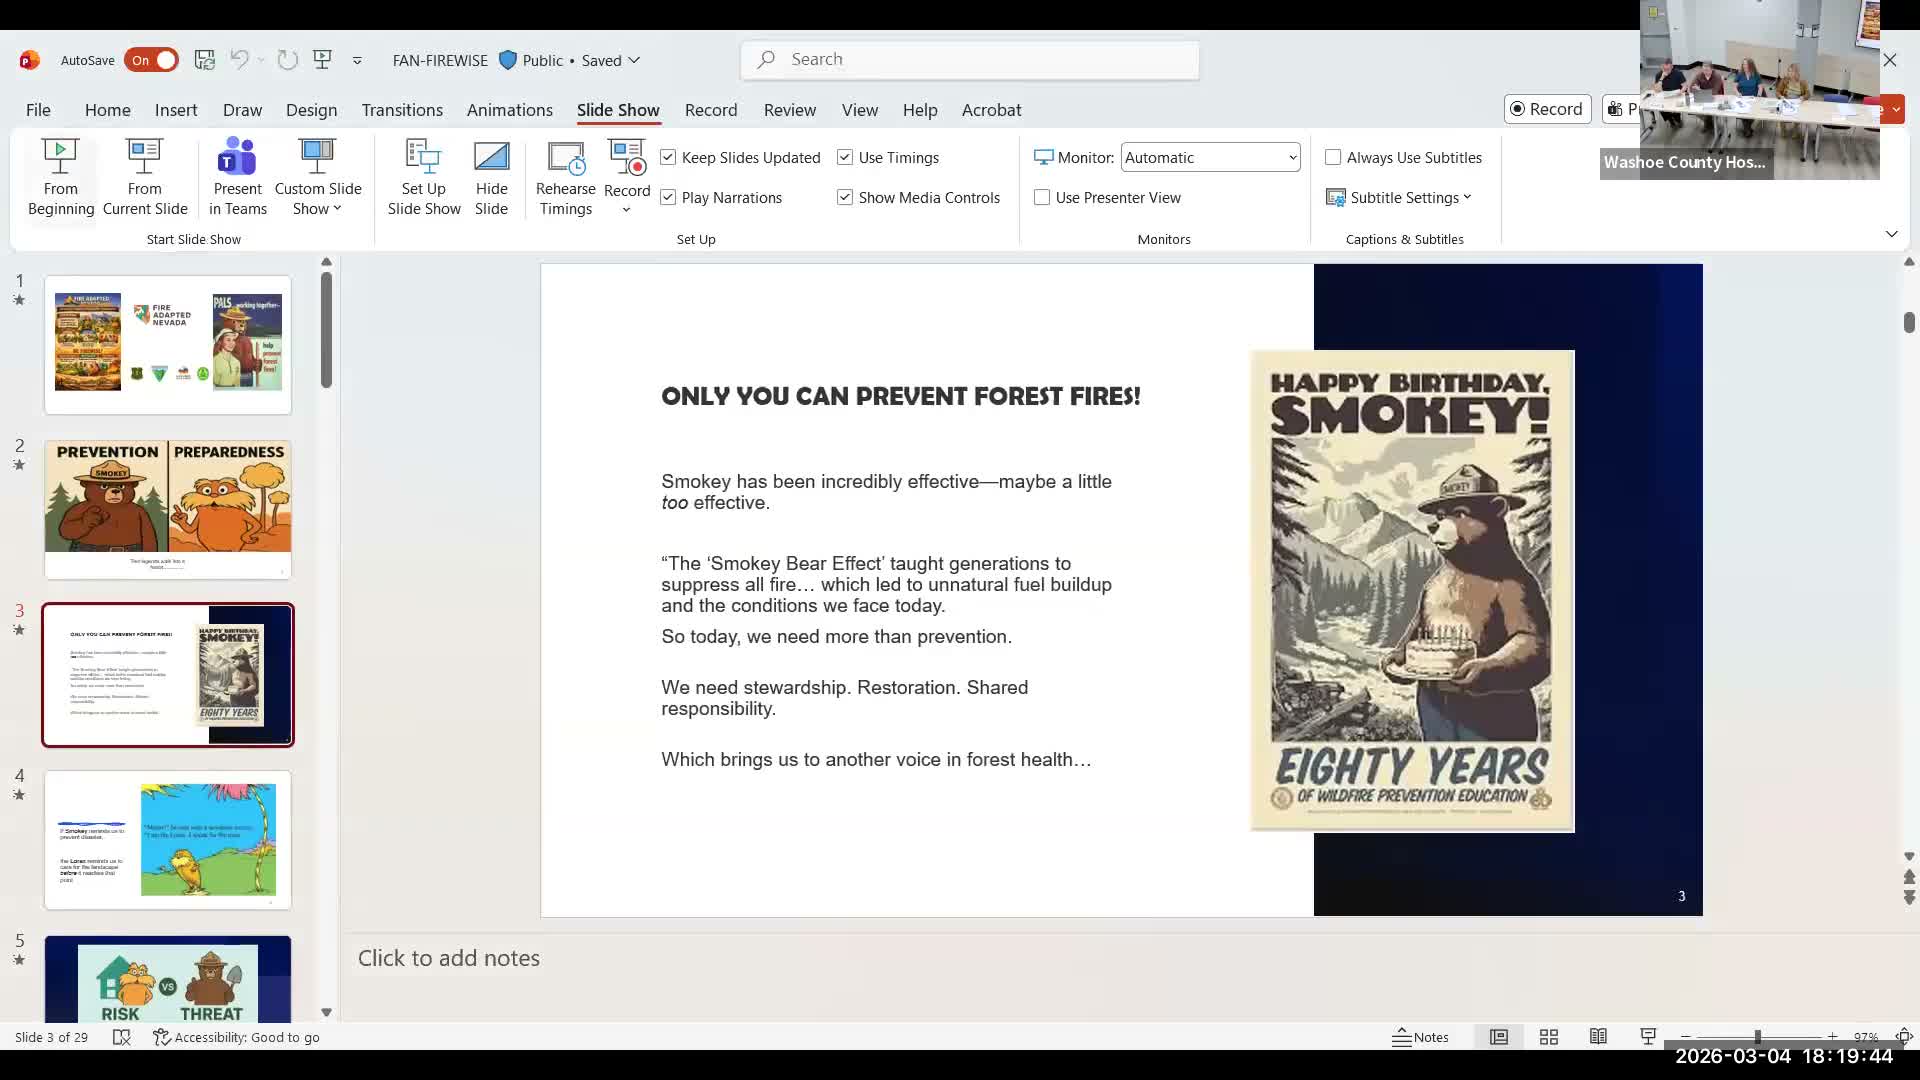Toggle the AutoSave switch
The height and width of the screenshot is (1080, 1920).
click(x=152, y=60)
